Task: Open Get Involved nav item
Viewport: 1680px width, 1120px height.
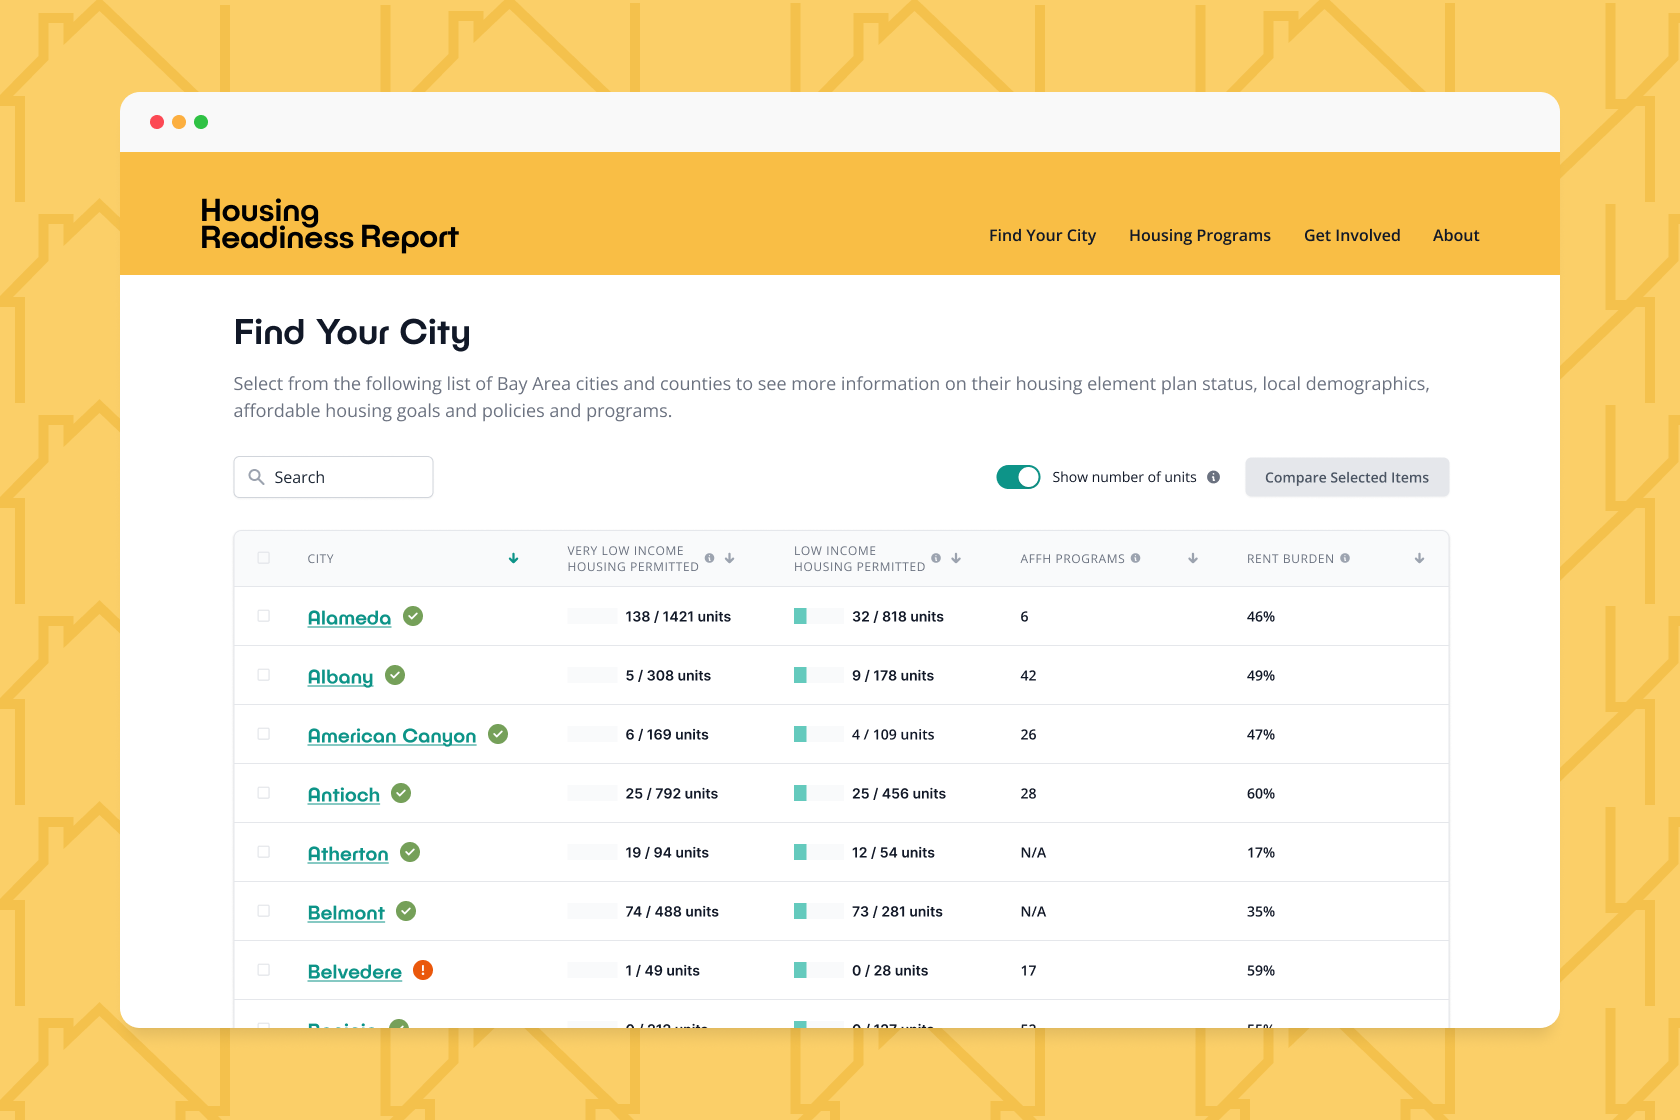Action: (1352, 235)
